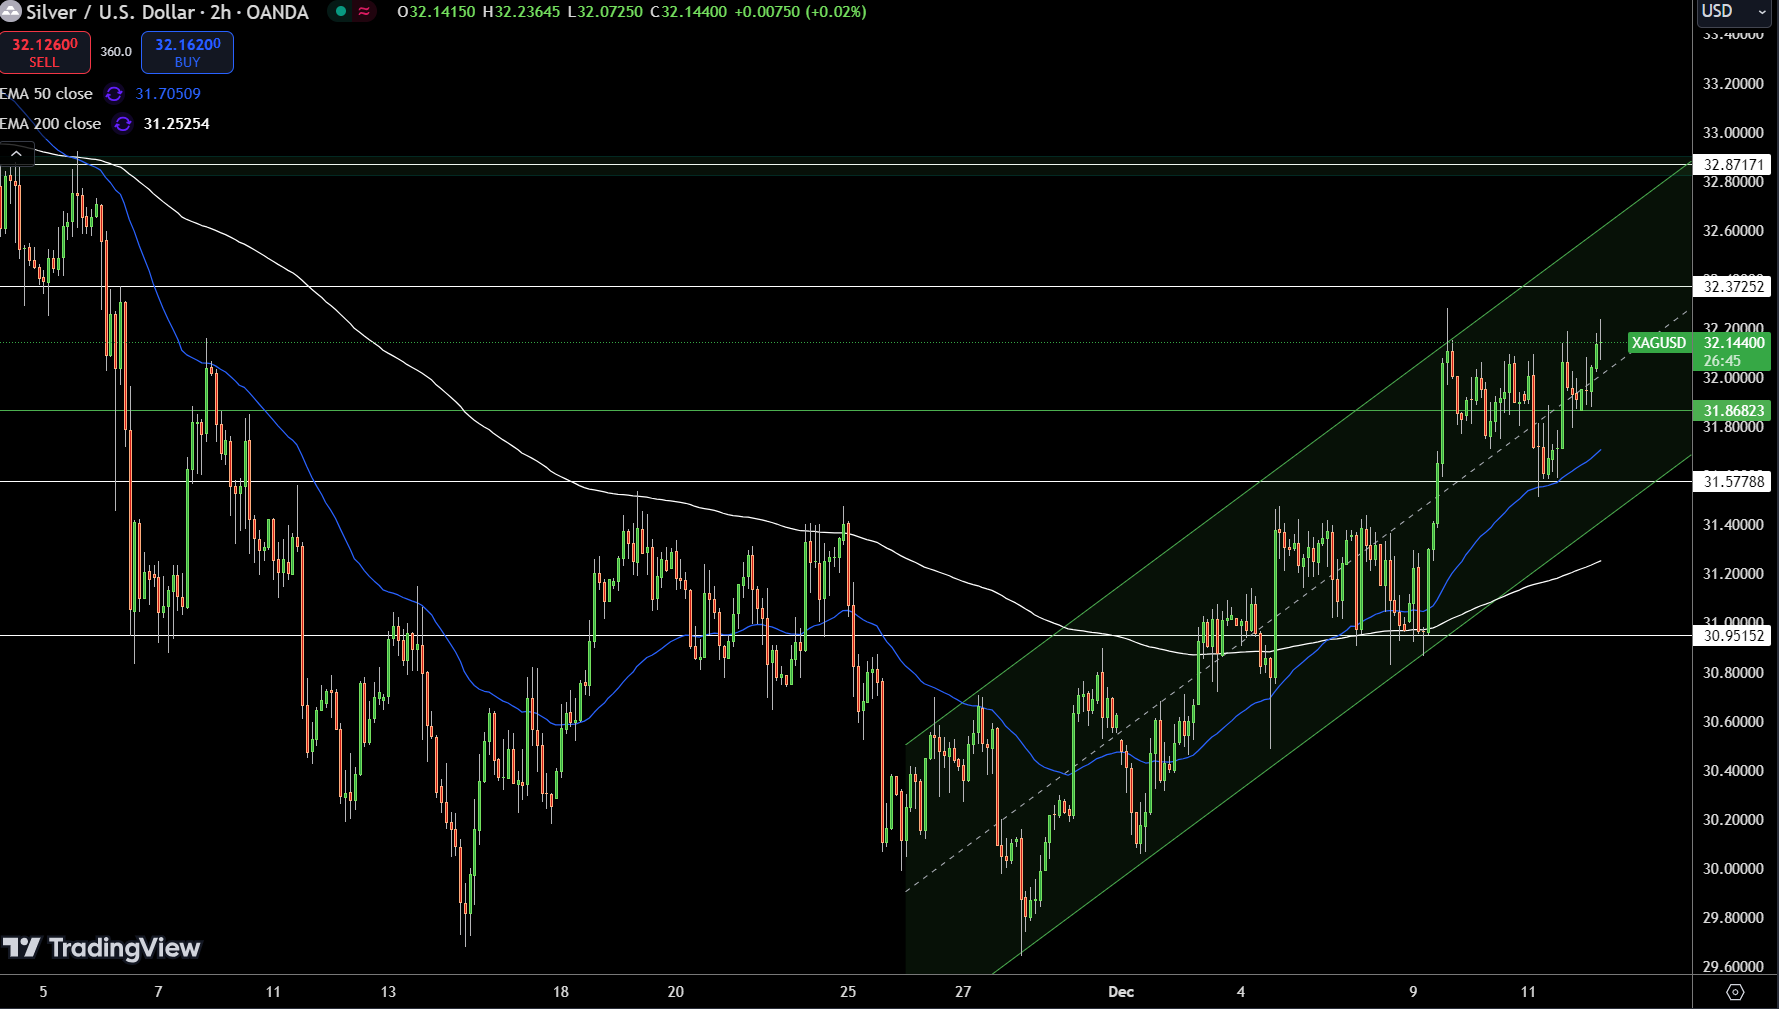
Task: Click the 26:45 bar countdown timer
Action: [x=1722, y=361]
